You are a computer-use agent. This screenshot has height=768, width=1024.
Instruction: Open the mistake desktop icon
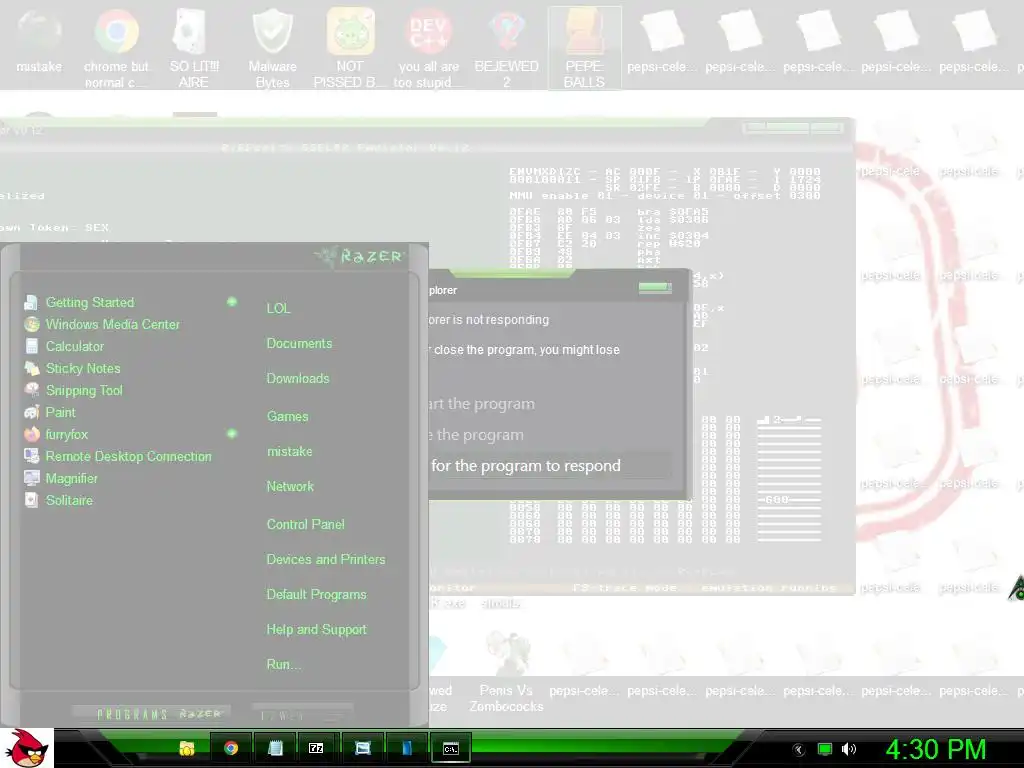(x=39, y=42)
